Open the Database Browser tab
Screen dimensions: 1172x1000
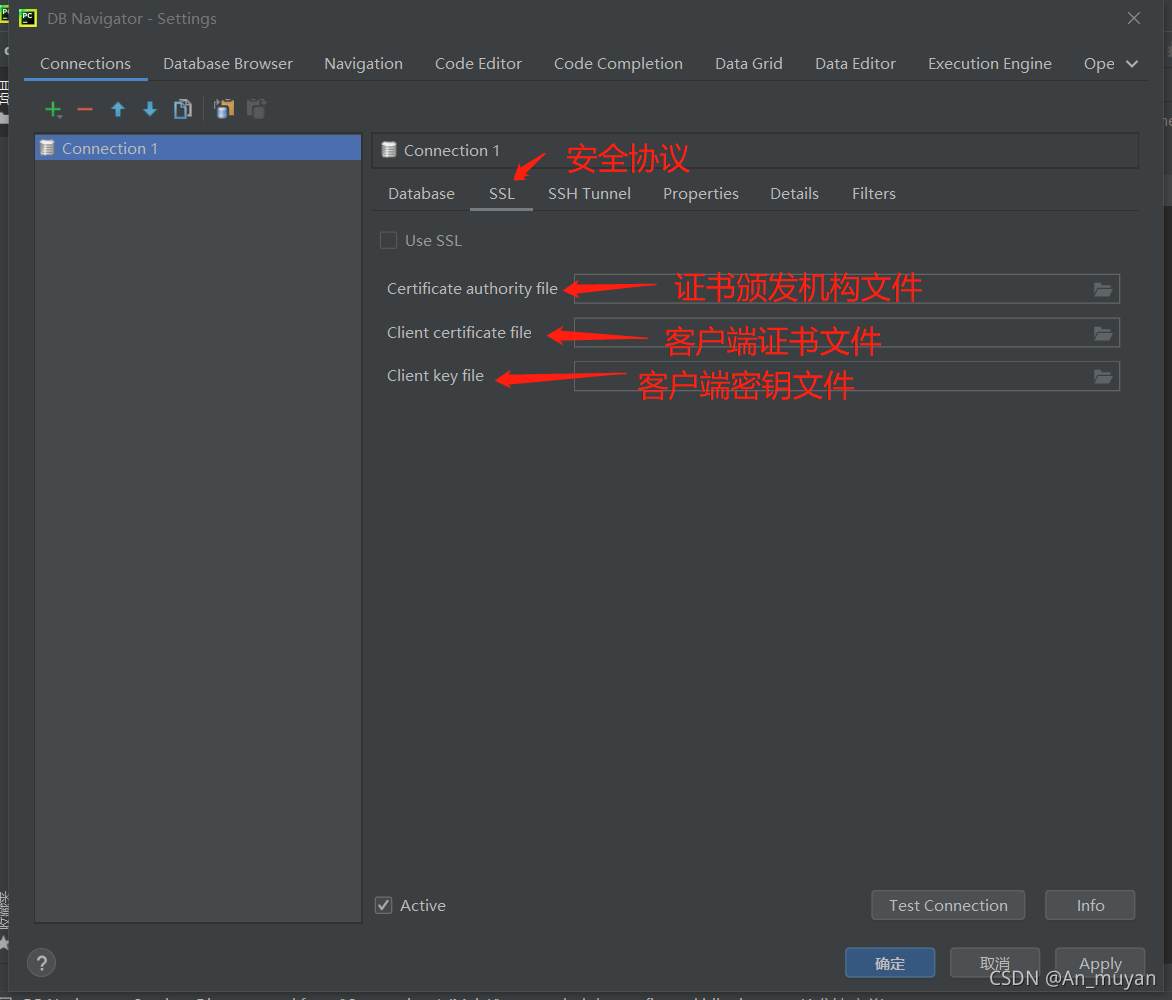pos(228,64)
